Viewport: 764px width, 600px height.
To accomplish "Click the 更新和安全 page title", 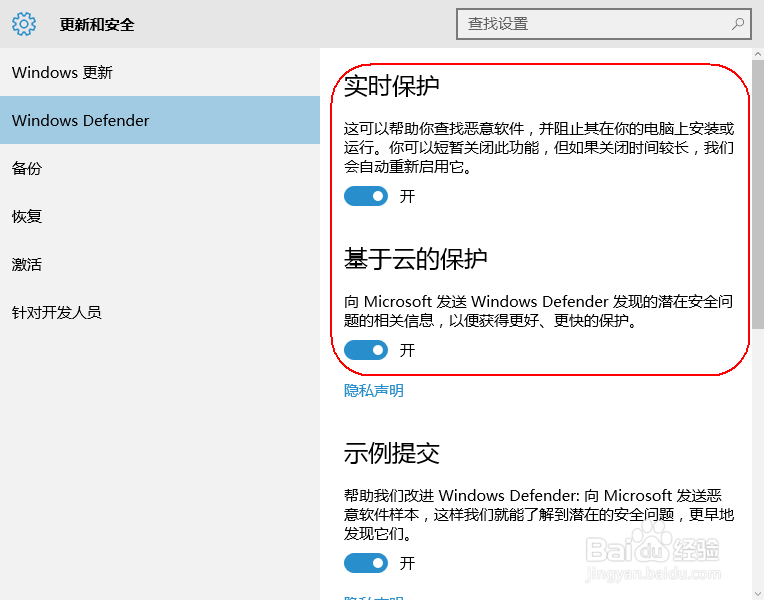I will point(97,24).
